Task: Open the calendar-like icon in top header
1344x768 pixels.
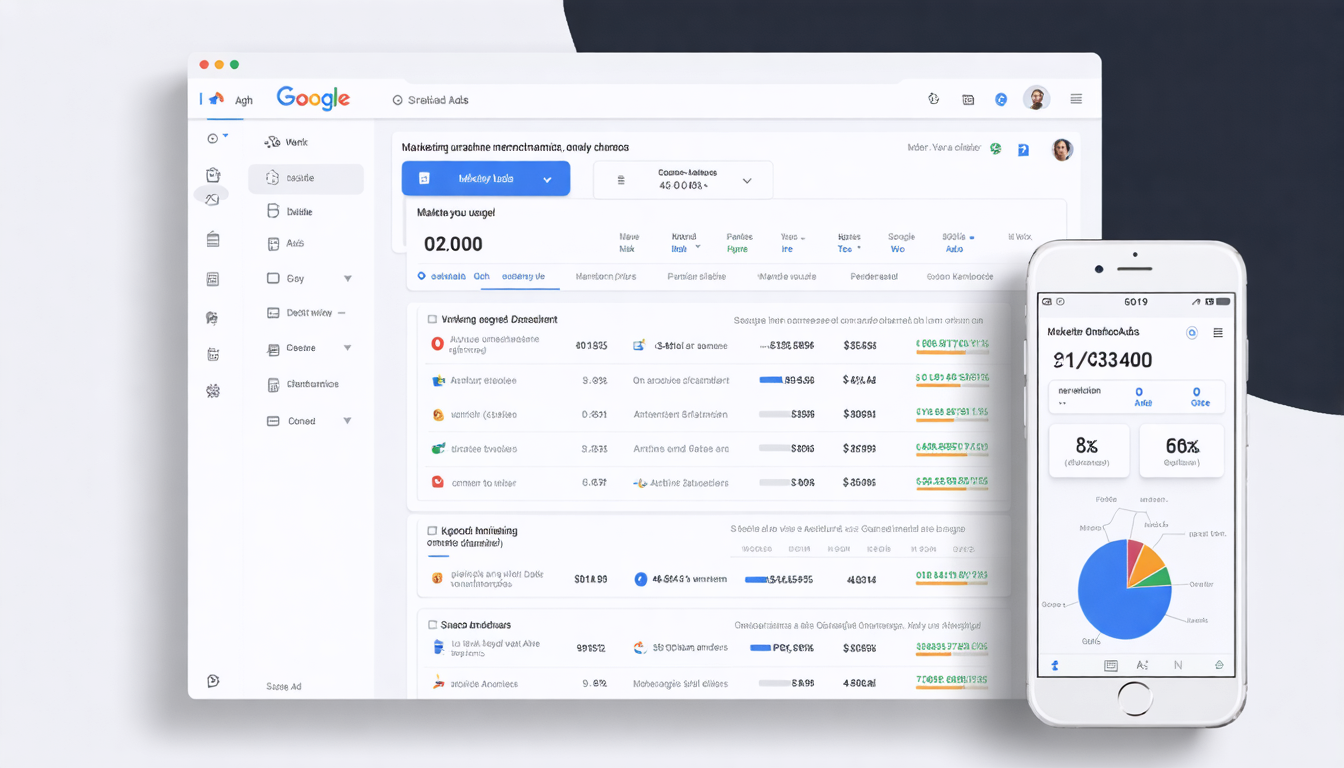Action: [x=968, y=99]
